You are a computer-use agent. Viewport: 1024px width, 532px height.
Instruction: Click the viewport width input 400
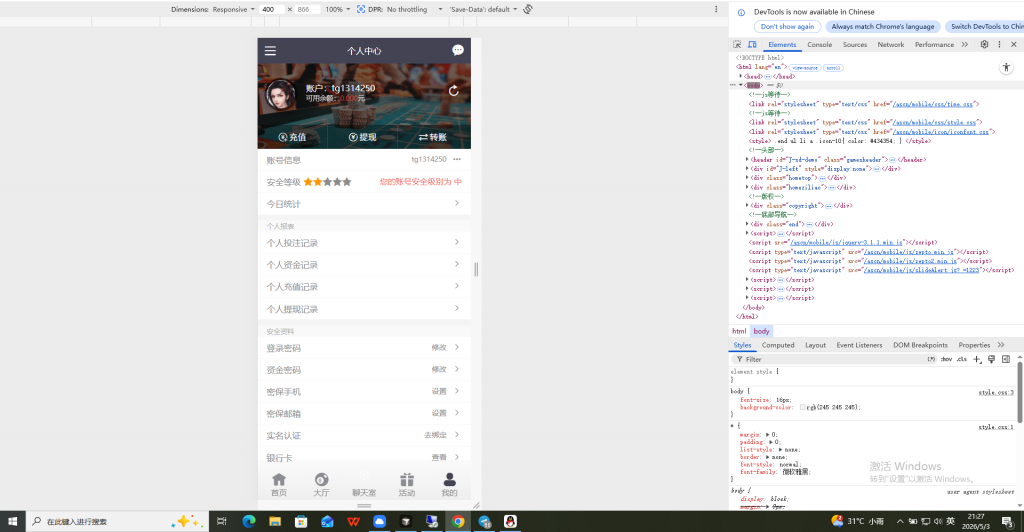coord(271,9)
